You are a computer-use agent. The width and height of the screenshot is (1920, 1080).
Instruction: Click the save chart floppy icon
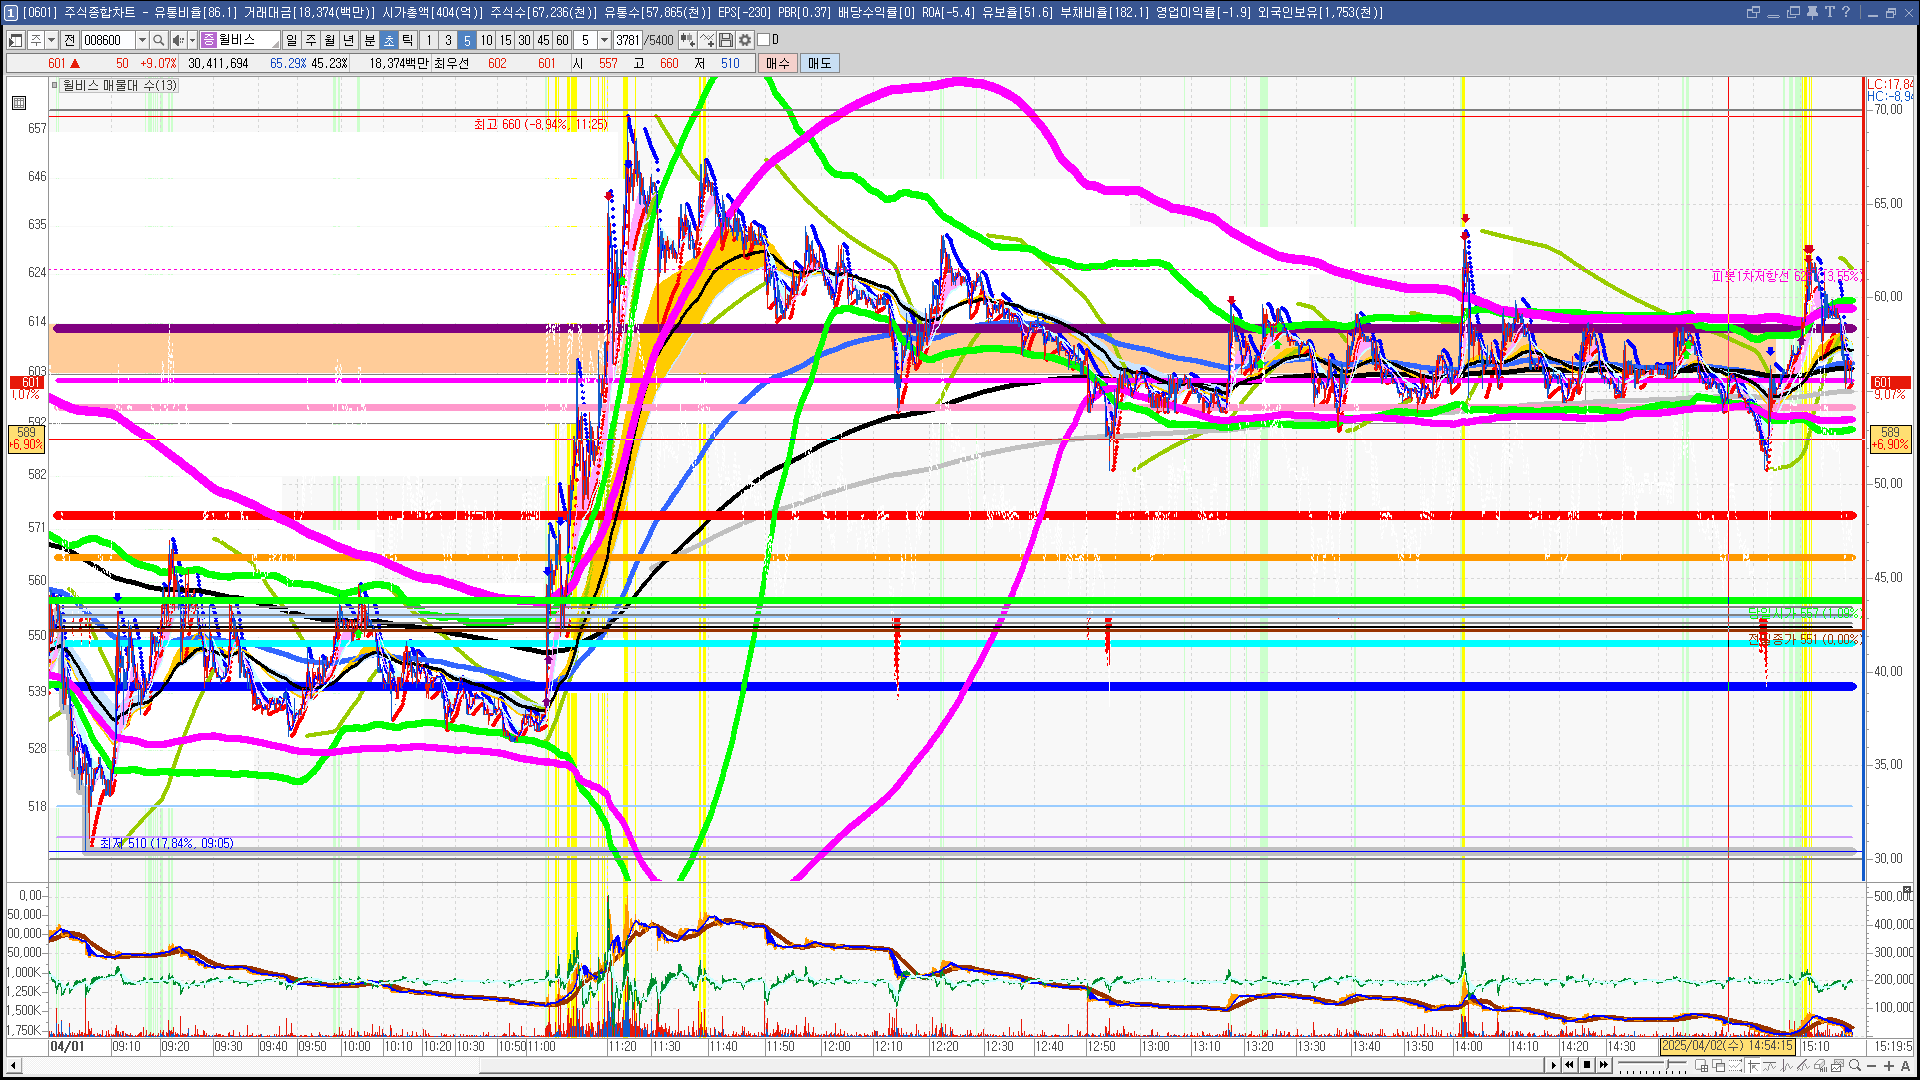coord(726,40)
